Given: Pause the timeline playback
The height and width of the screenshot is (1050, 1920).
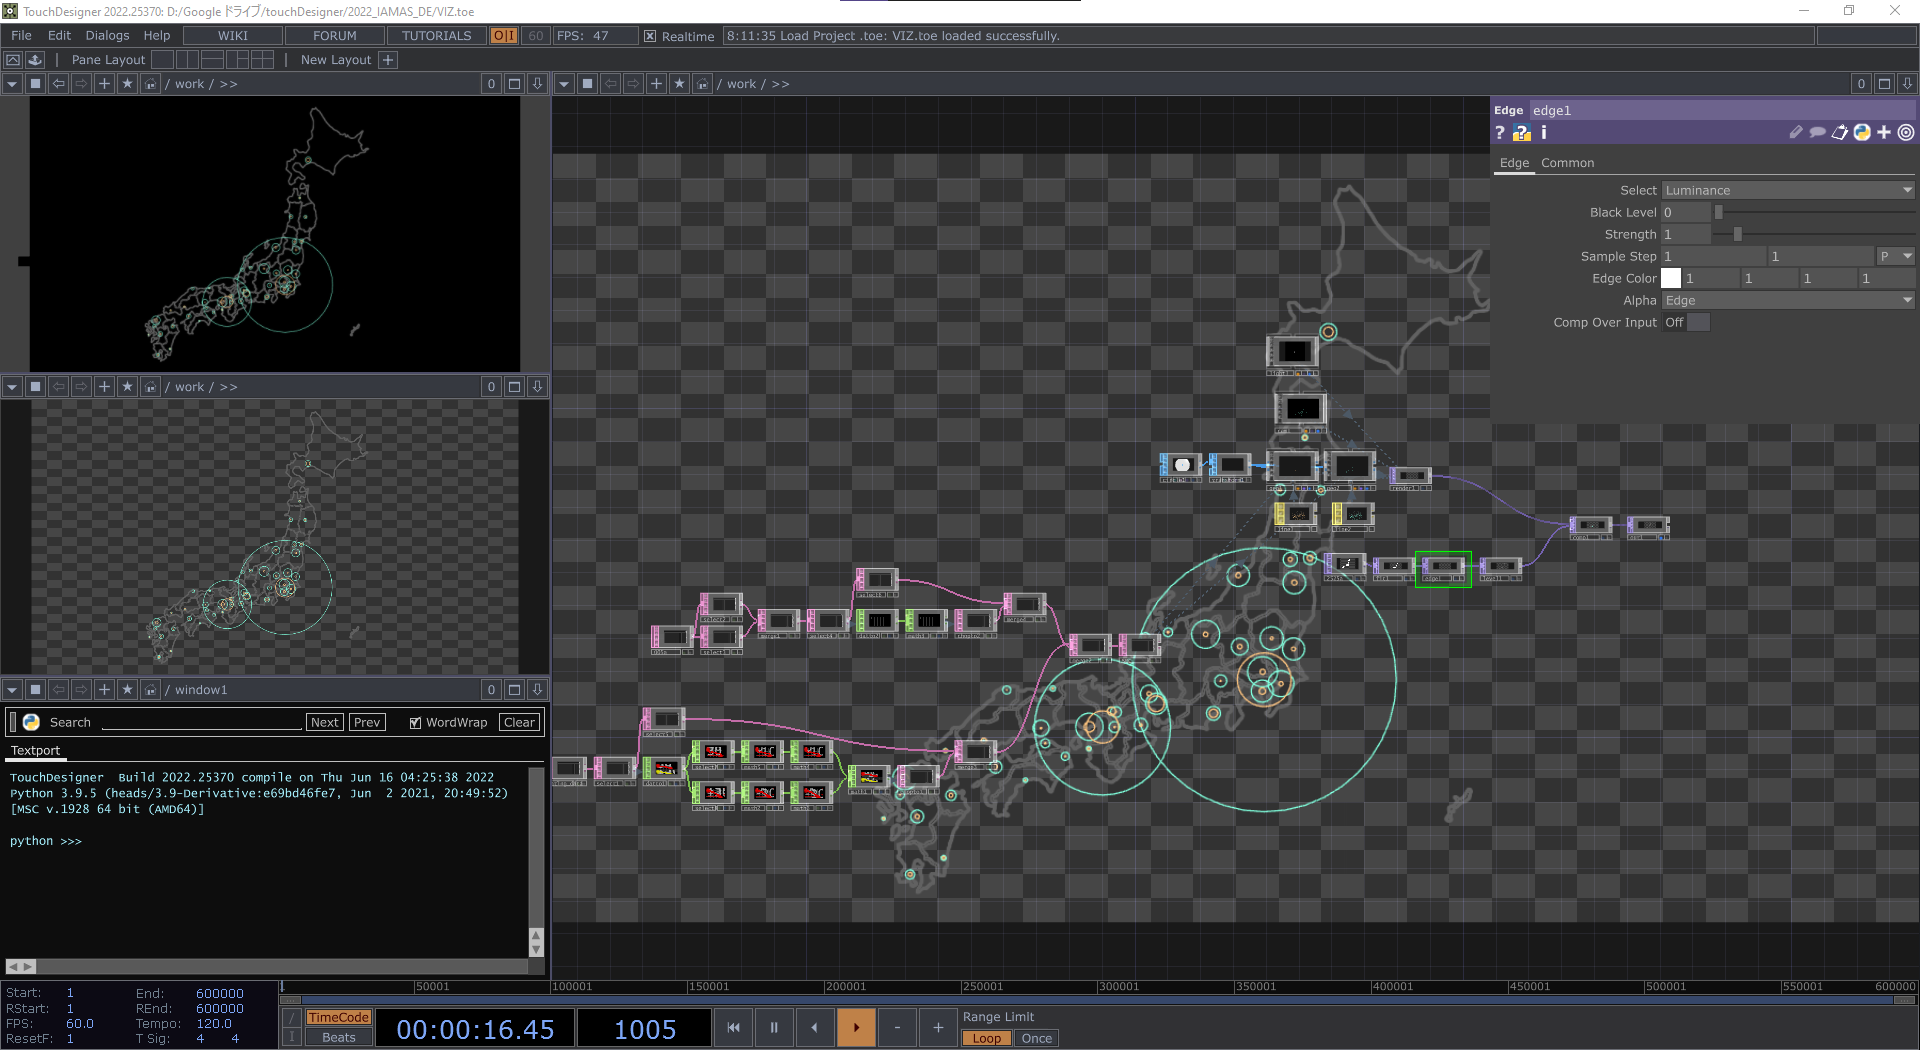Looking at the screenshot, I should point(774,1027).
